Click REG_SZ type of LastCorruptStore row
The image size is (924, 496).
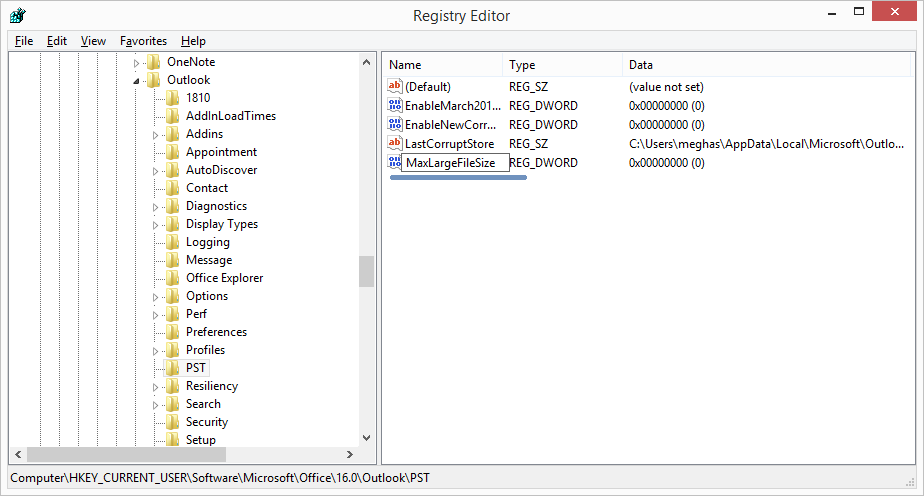(x=528, y=144)
